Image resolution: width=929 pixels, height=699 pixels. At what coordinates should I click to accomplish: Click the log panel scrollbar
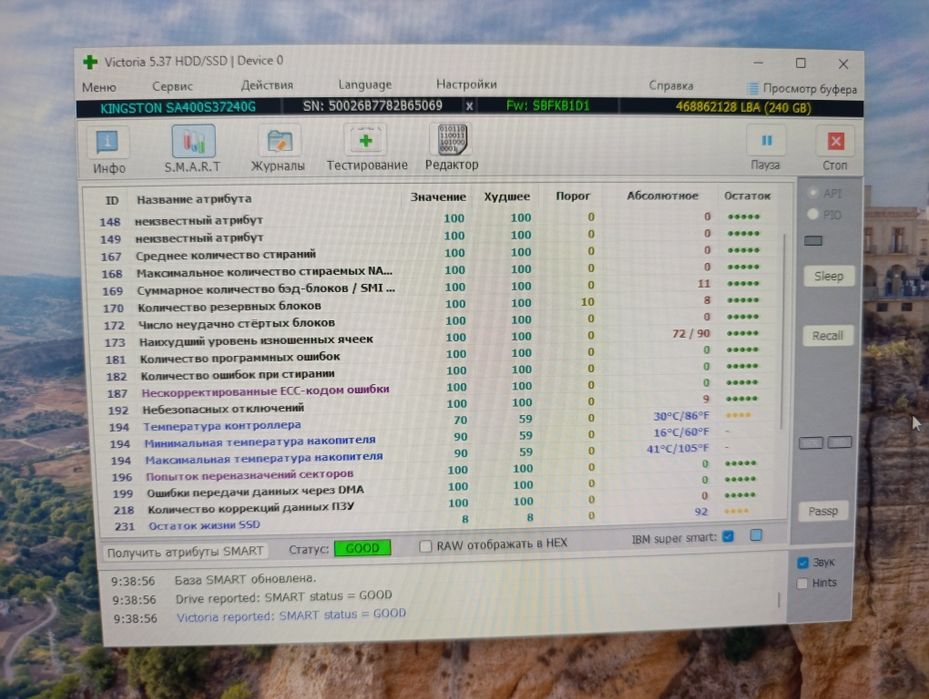pyautogui.click(x=779, y=599)
